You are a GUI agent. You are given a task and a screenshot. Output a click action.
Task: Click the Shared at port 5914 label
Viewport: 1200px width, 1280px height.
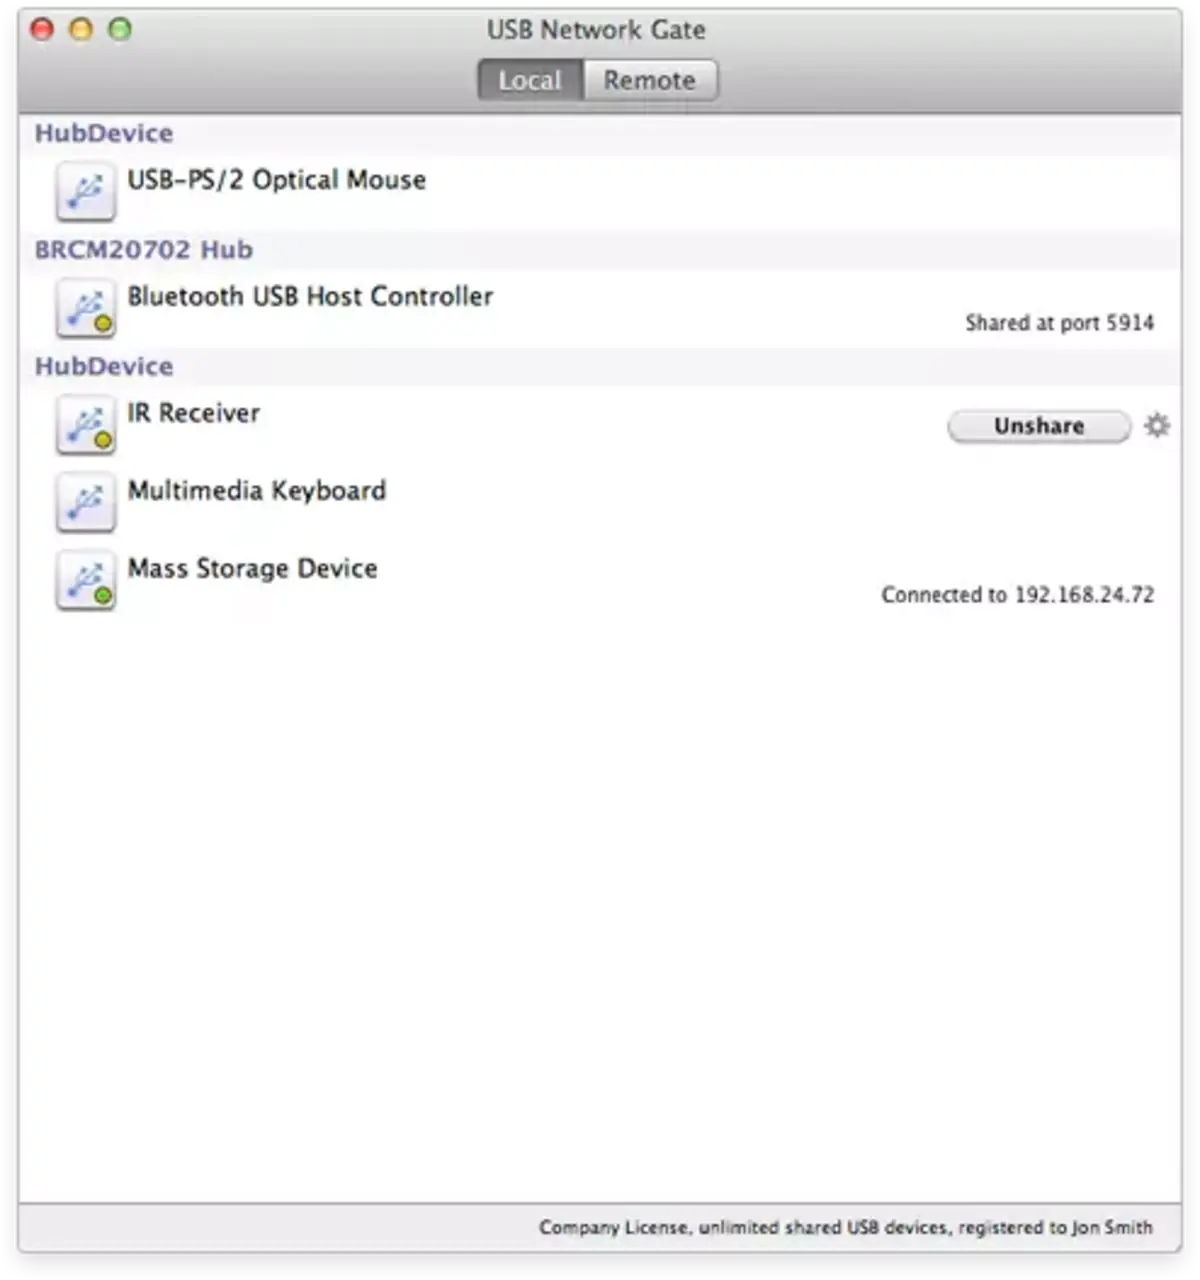(x=1059, y=322)
